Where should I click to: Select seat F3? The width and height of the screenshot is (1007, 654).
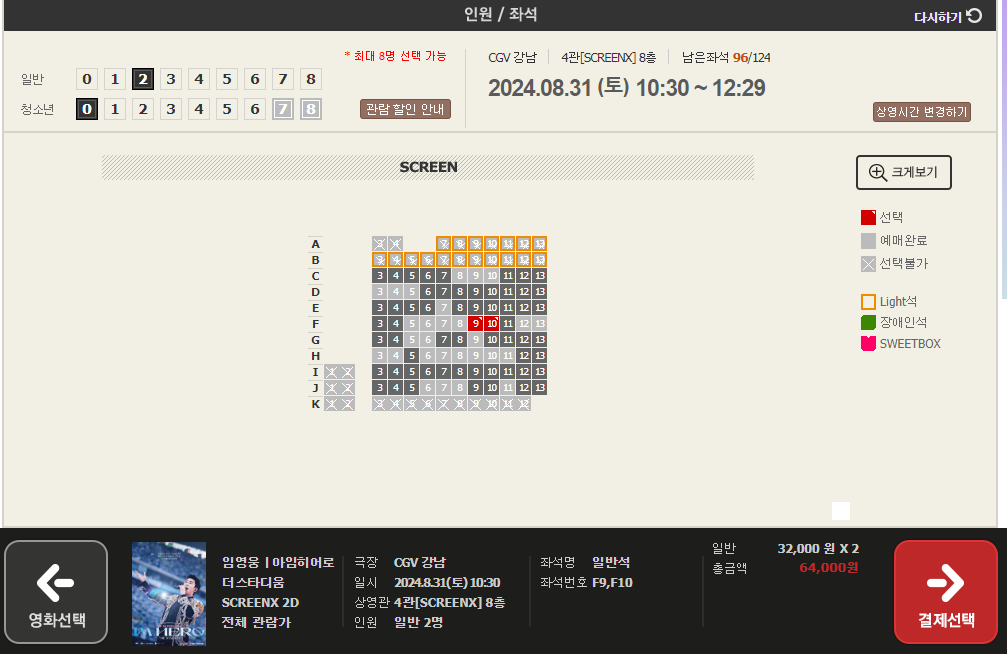380,324
